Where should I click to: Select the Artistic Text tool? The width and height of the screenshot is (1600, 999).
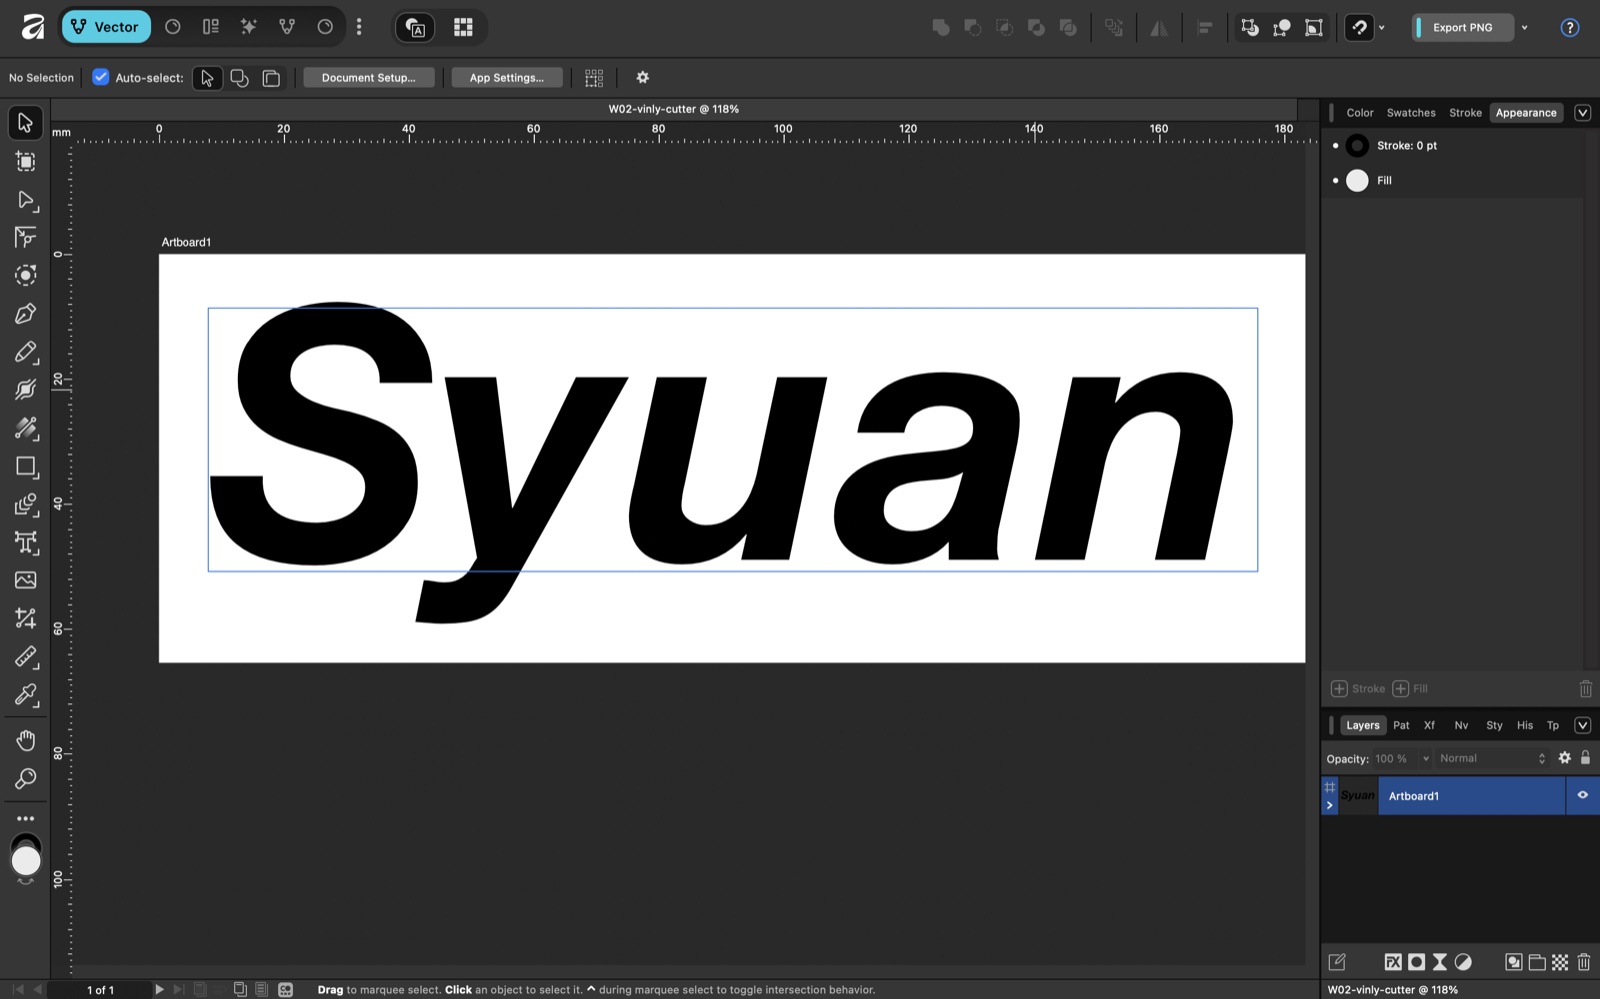(26, 542)
